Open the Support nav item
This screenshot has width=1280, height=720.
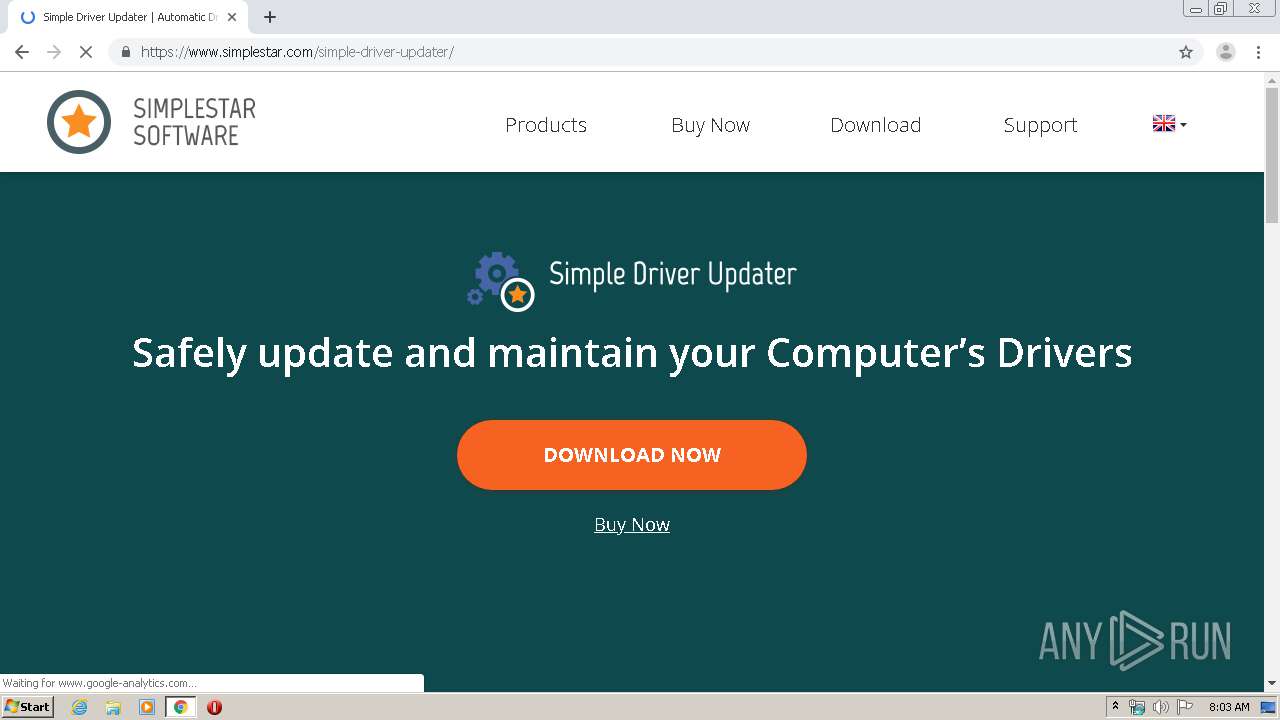[1041, 125]
